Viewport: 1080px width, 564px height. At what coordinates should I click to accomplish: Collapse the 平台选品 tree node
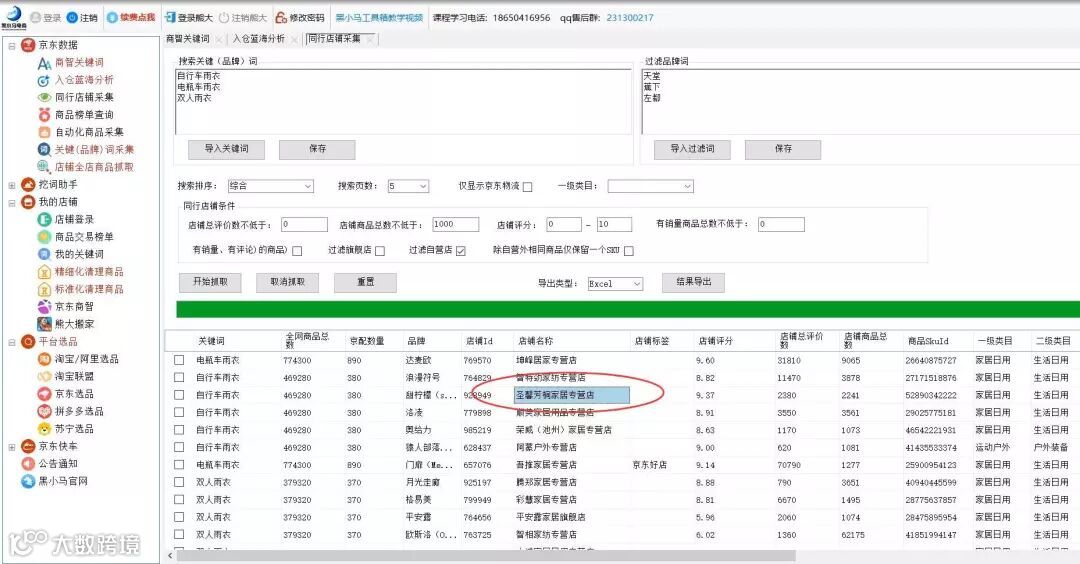pyautogui.click(x=12, y=342)
